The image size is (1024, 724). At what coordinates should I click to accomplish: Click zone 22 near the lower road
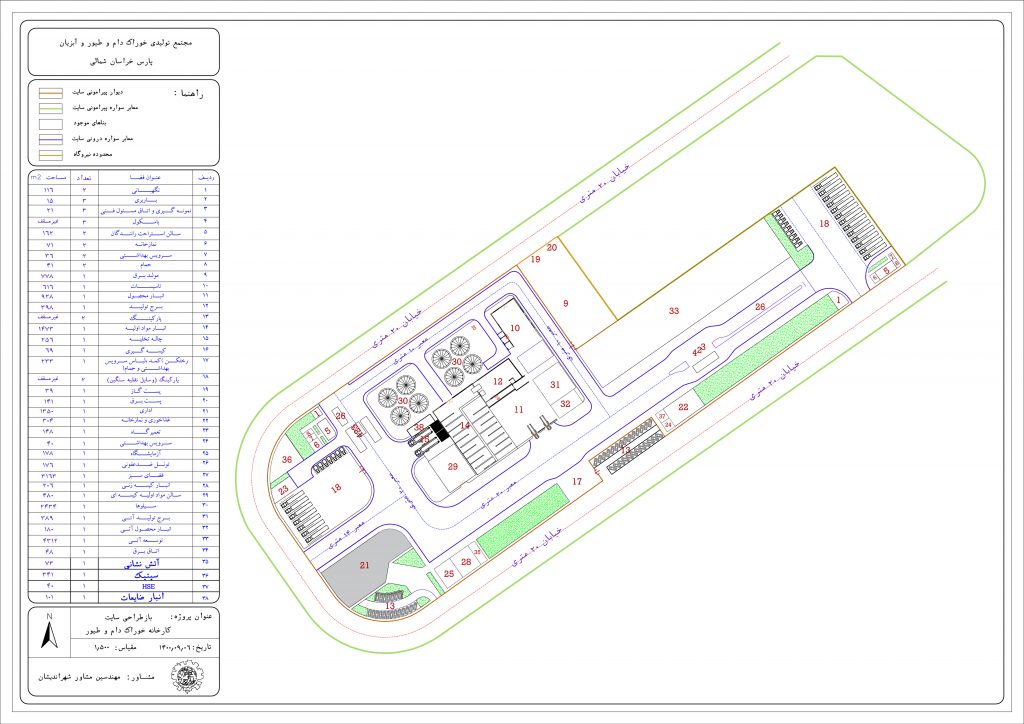683,407
